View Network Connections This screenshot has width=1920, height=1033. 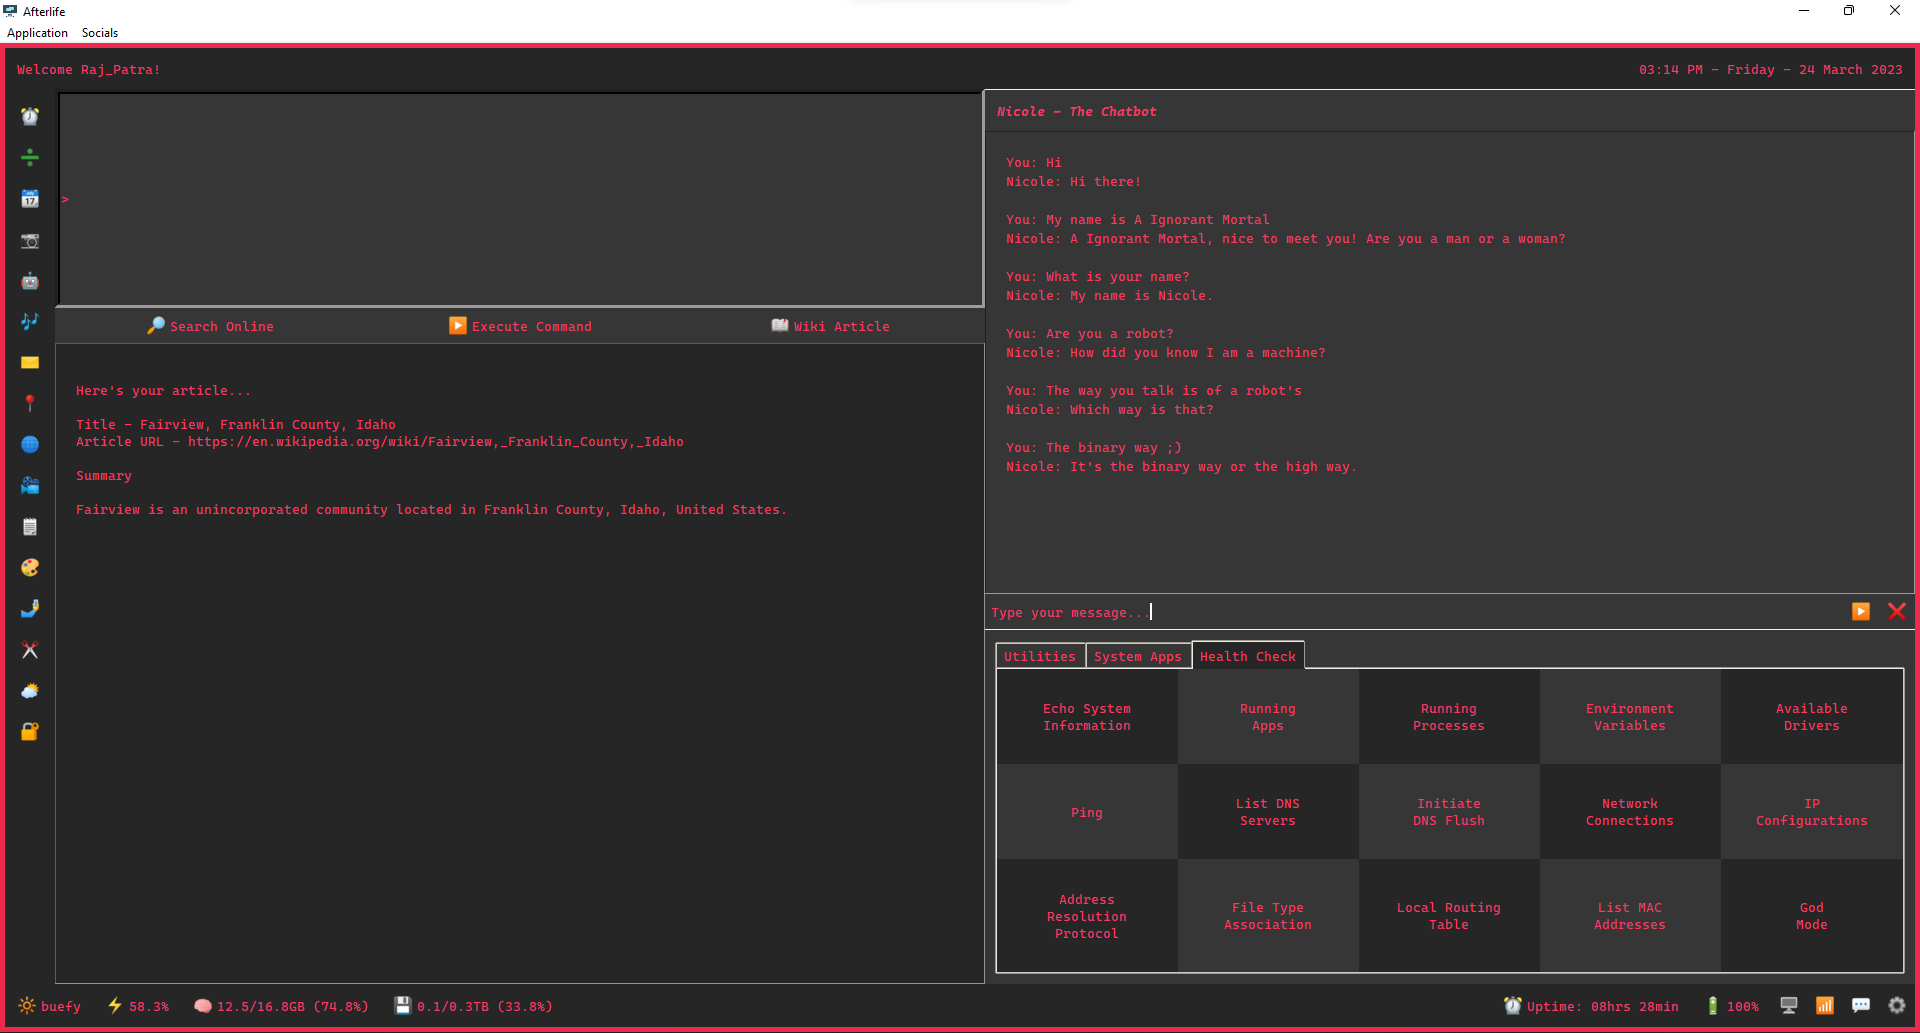(x=1630, y=812)
